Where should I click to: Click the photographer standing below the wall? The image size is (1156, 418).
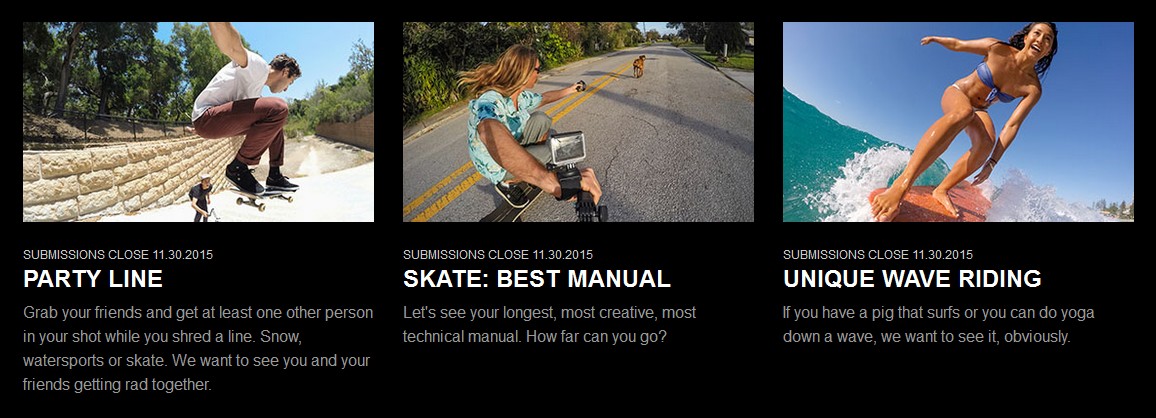(201, 199)
